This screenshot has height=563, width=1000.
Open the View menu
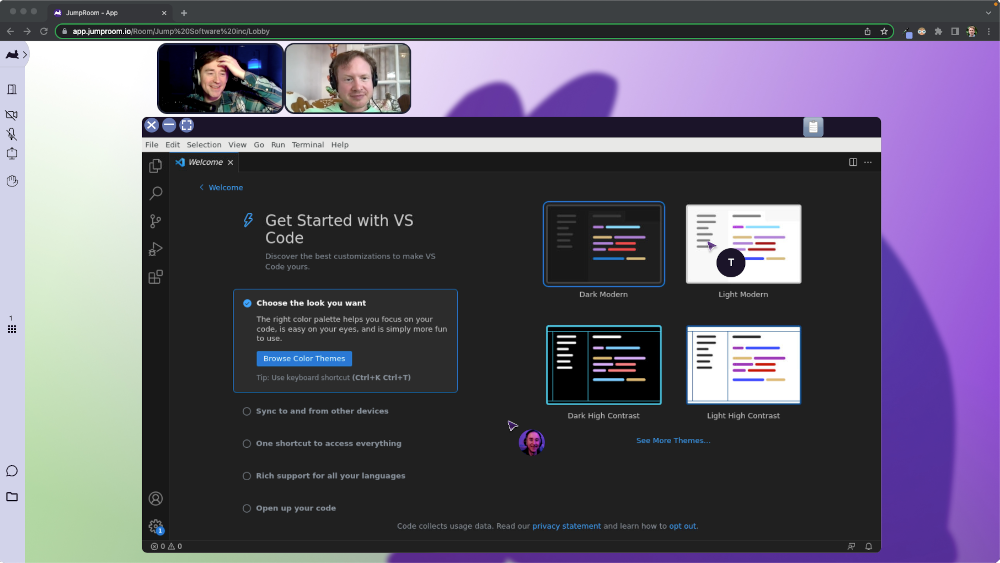(237, 145)
